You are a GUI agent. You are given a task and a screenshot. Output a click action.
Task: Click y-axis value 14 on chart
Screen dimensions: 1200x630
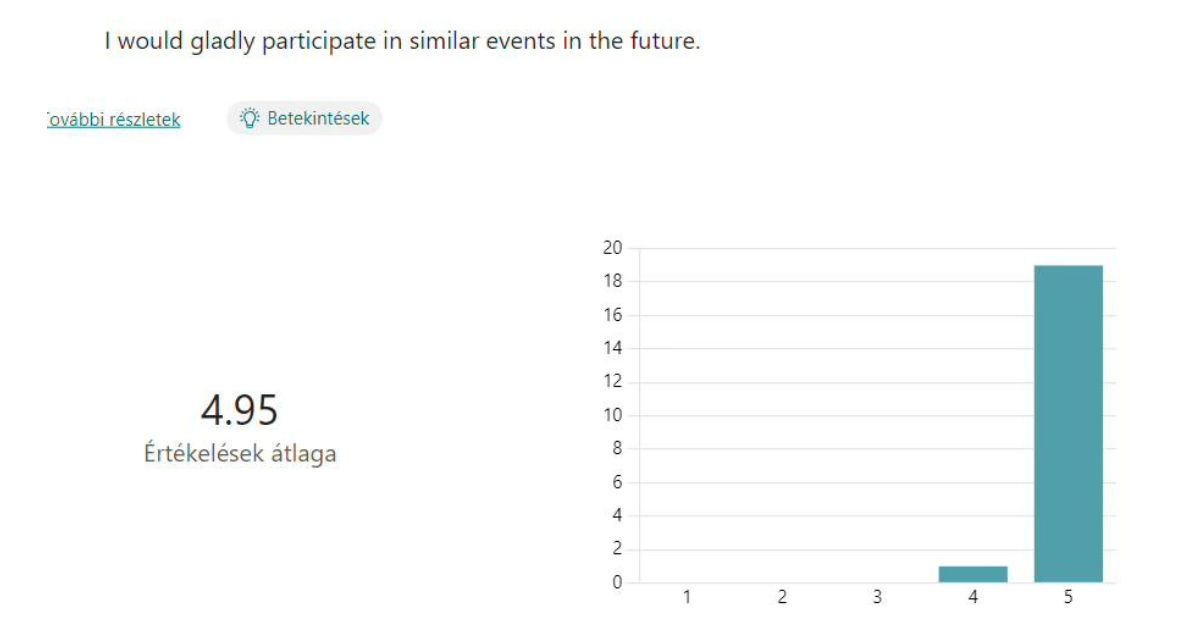(x=612, y=348)
